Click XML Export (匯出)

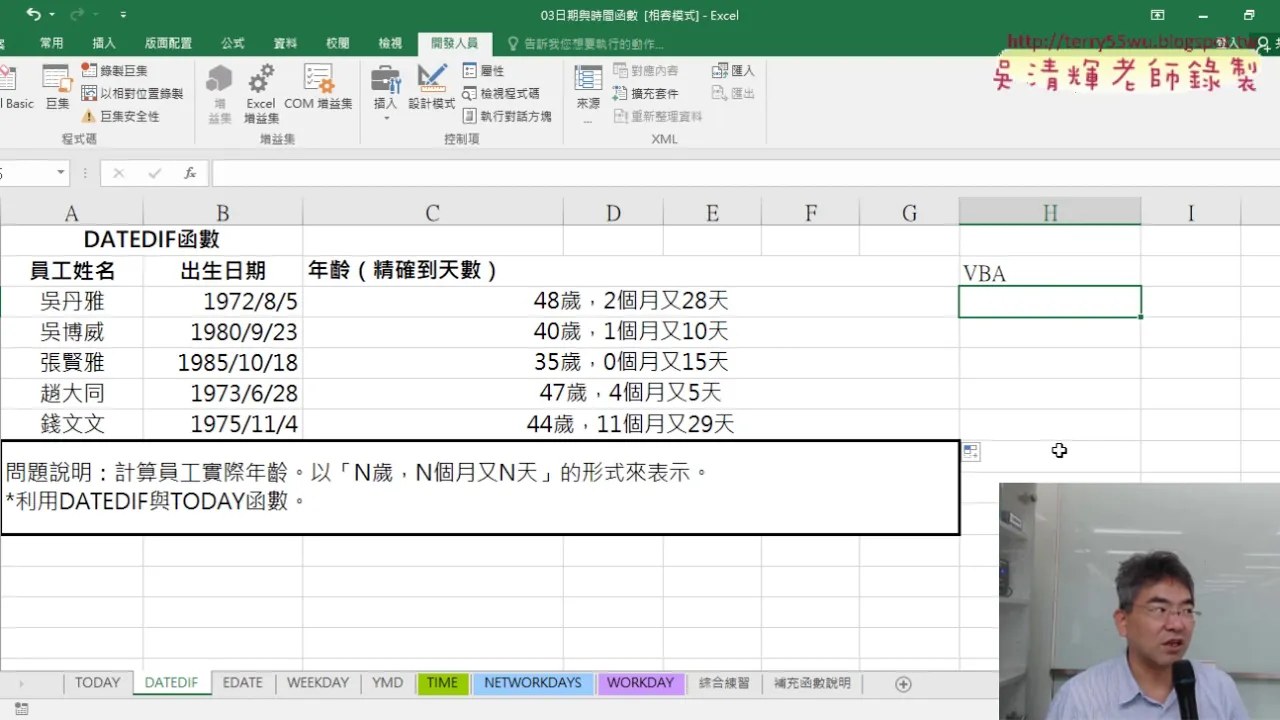733,93
